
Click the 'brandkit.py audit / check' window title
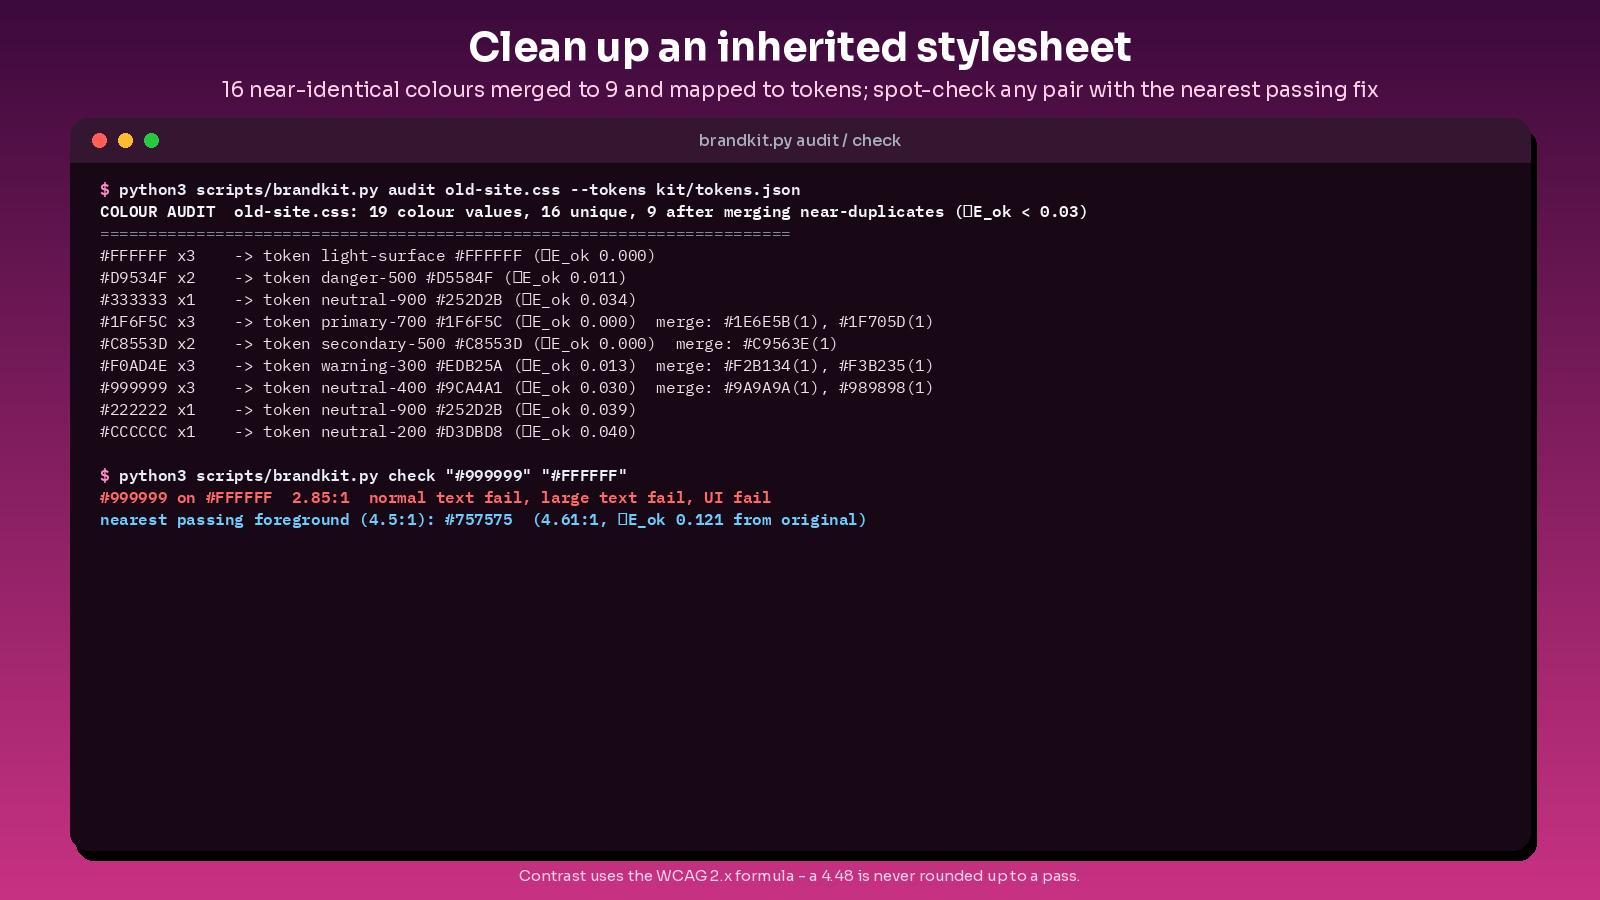(x=800, y=140)
